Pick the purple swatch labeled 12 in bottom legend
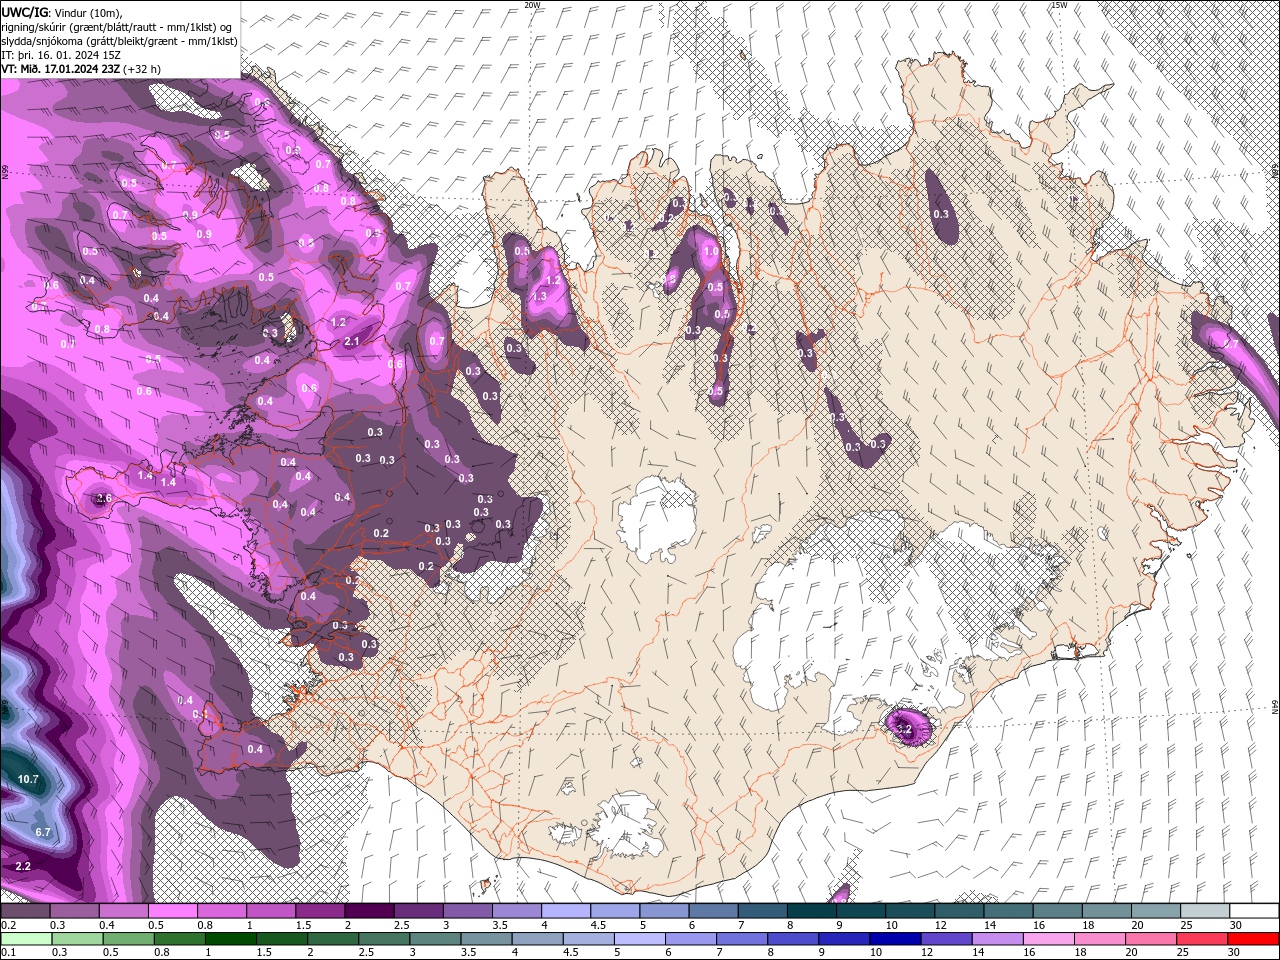 click(946, 938)
